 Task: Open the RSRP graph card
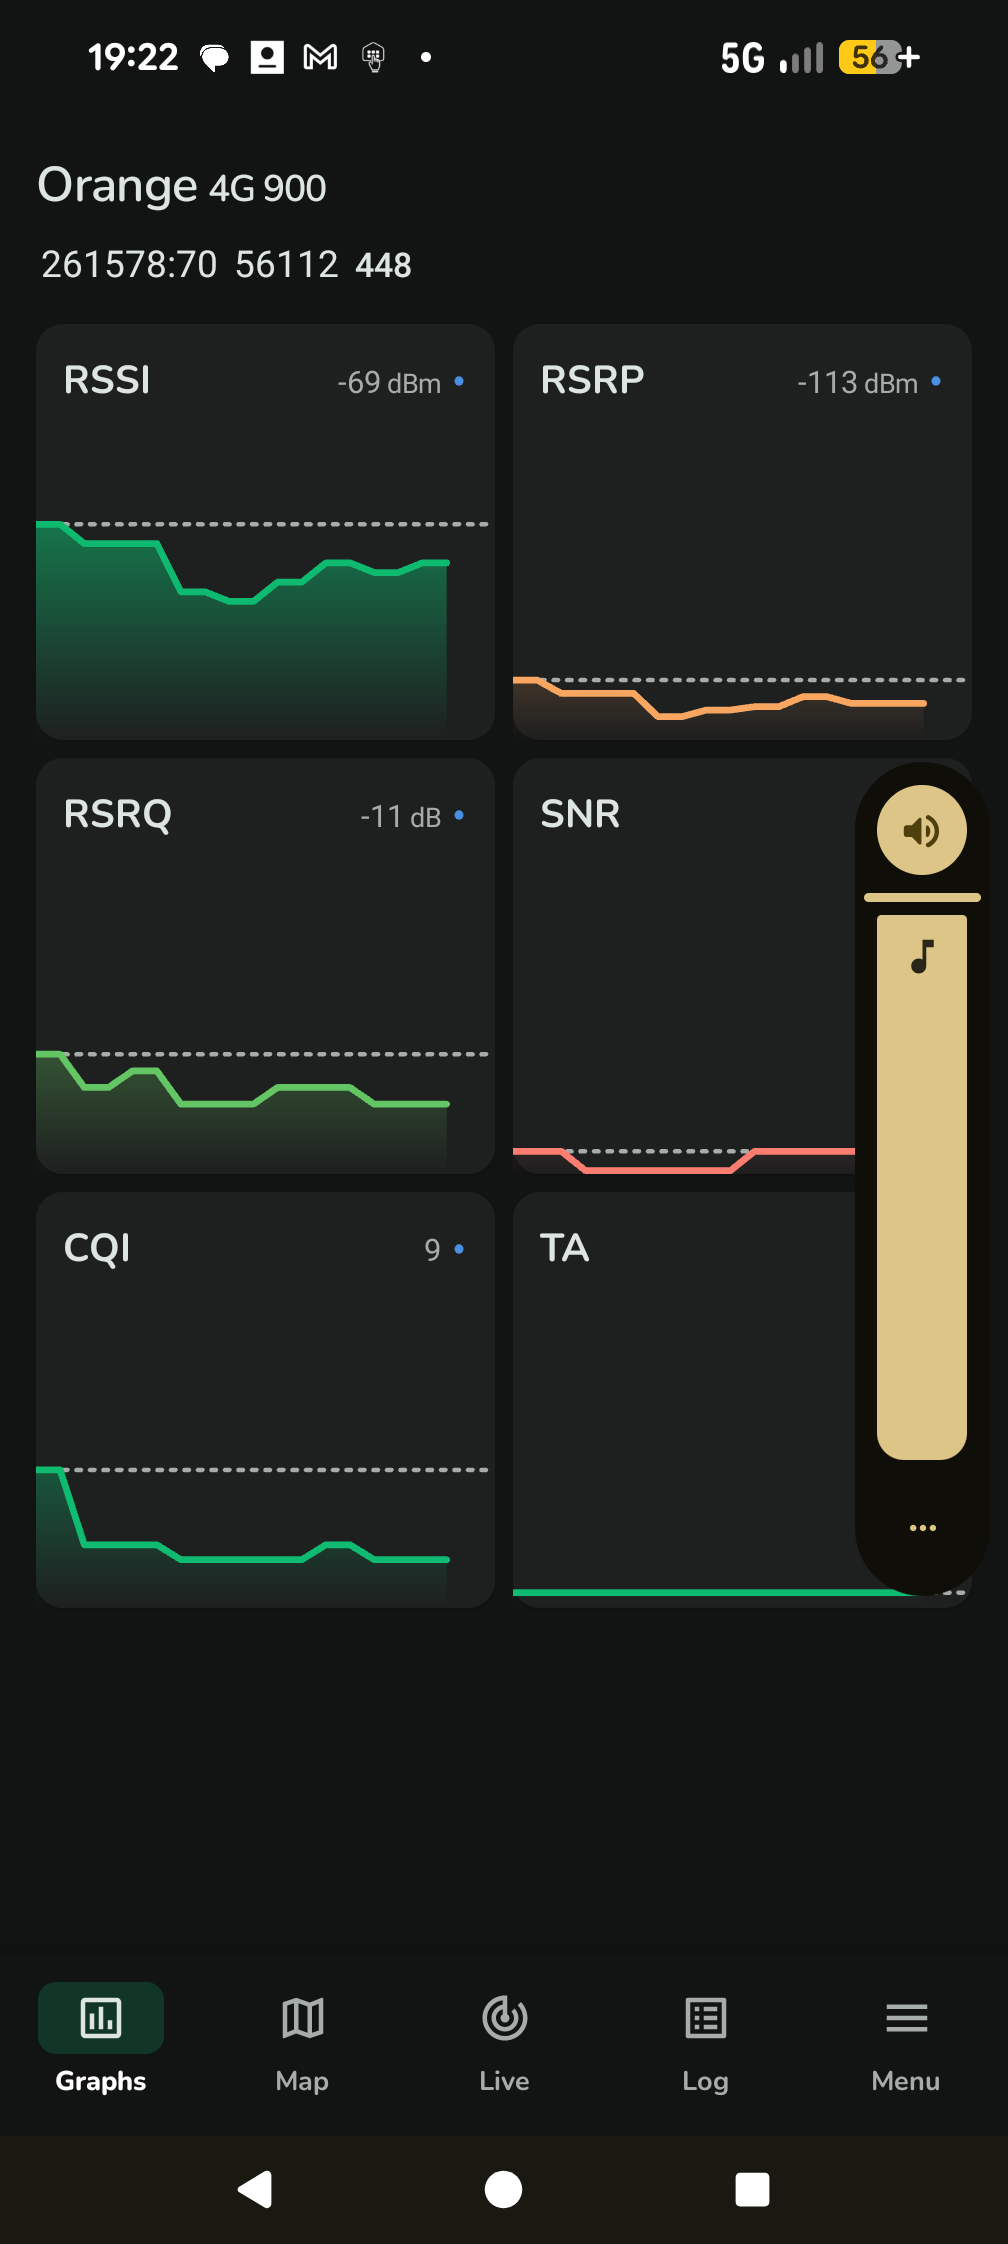[x=741, y=532]
